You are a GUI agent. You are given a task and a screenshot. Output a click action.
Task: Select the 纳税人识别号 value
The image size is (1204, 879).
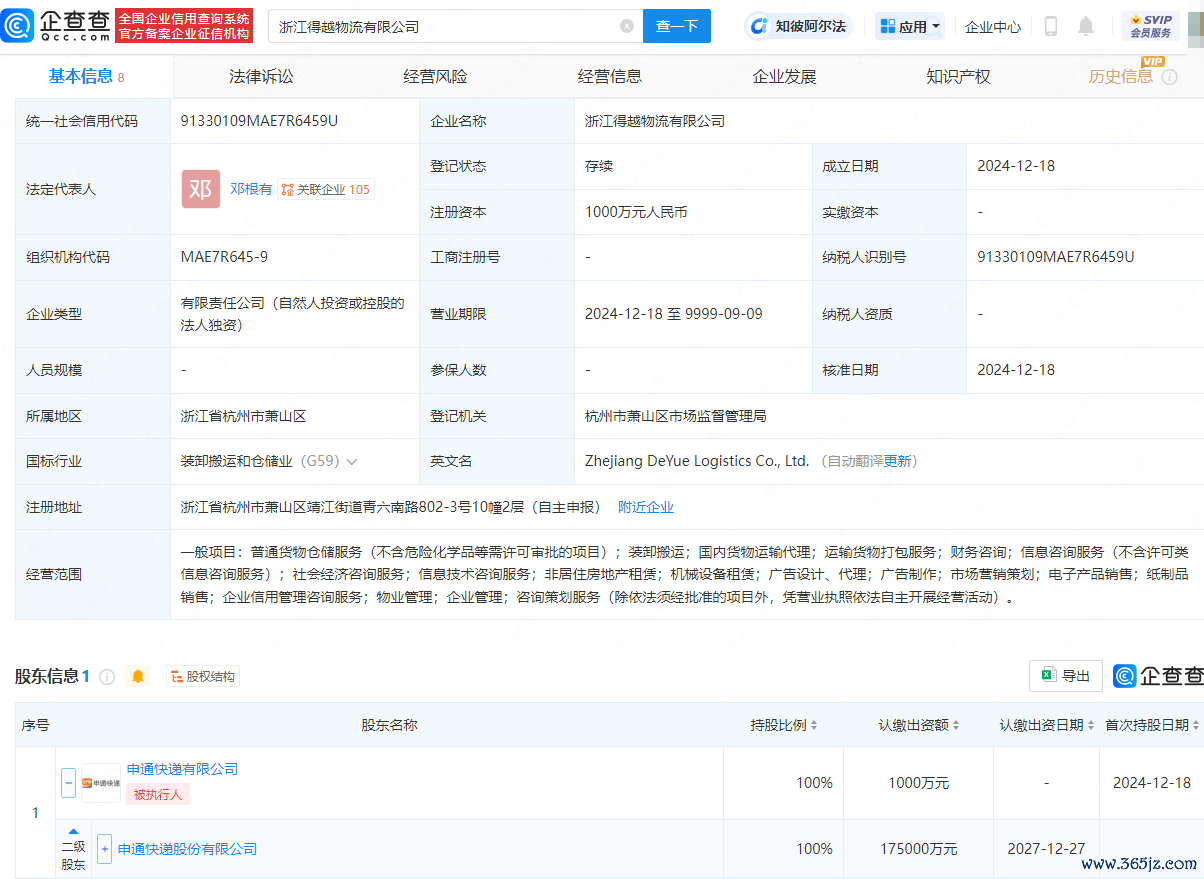1056,257
